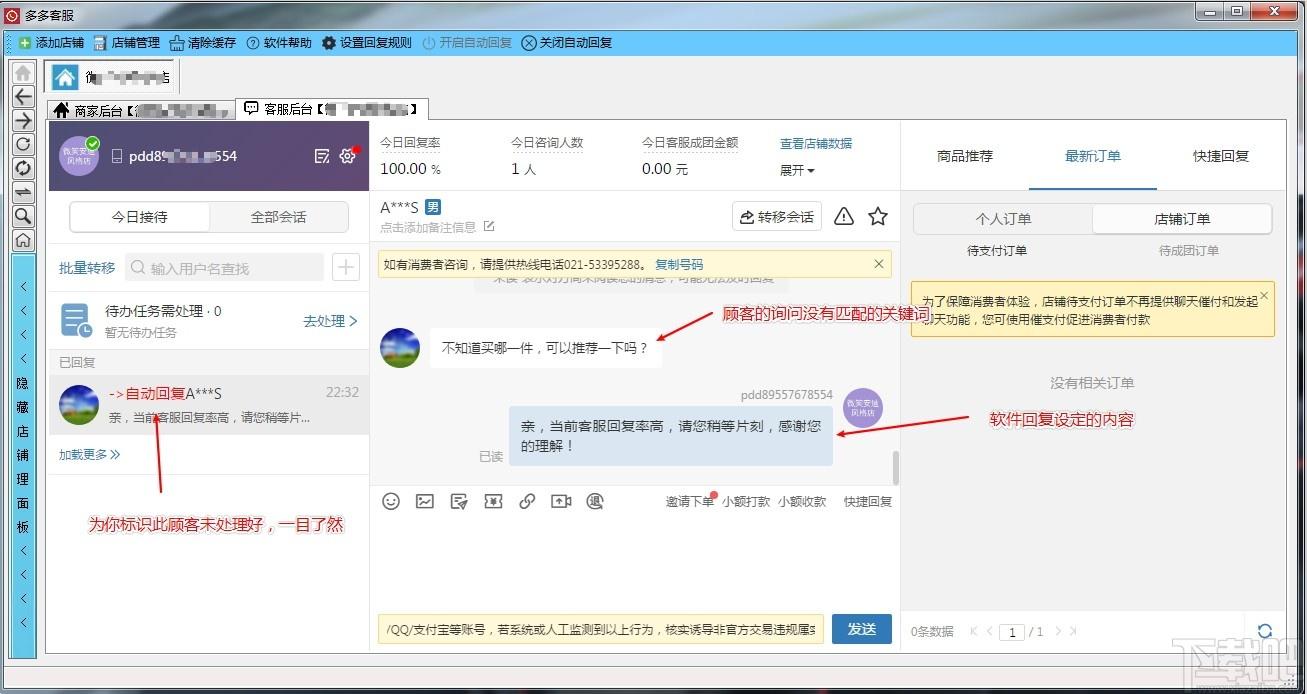Switch to the 商家后台 tab
The height and width of the screenshot is (694, 1307).
(141, 110)
